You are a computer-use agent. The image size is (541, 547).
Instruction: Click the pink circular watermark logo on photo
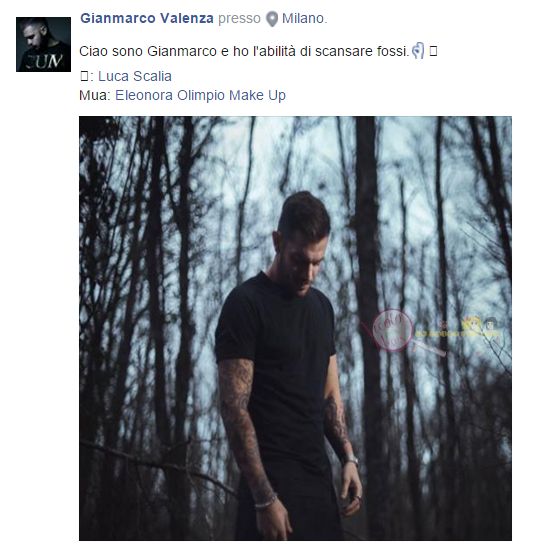392,330
